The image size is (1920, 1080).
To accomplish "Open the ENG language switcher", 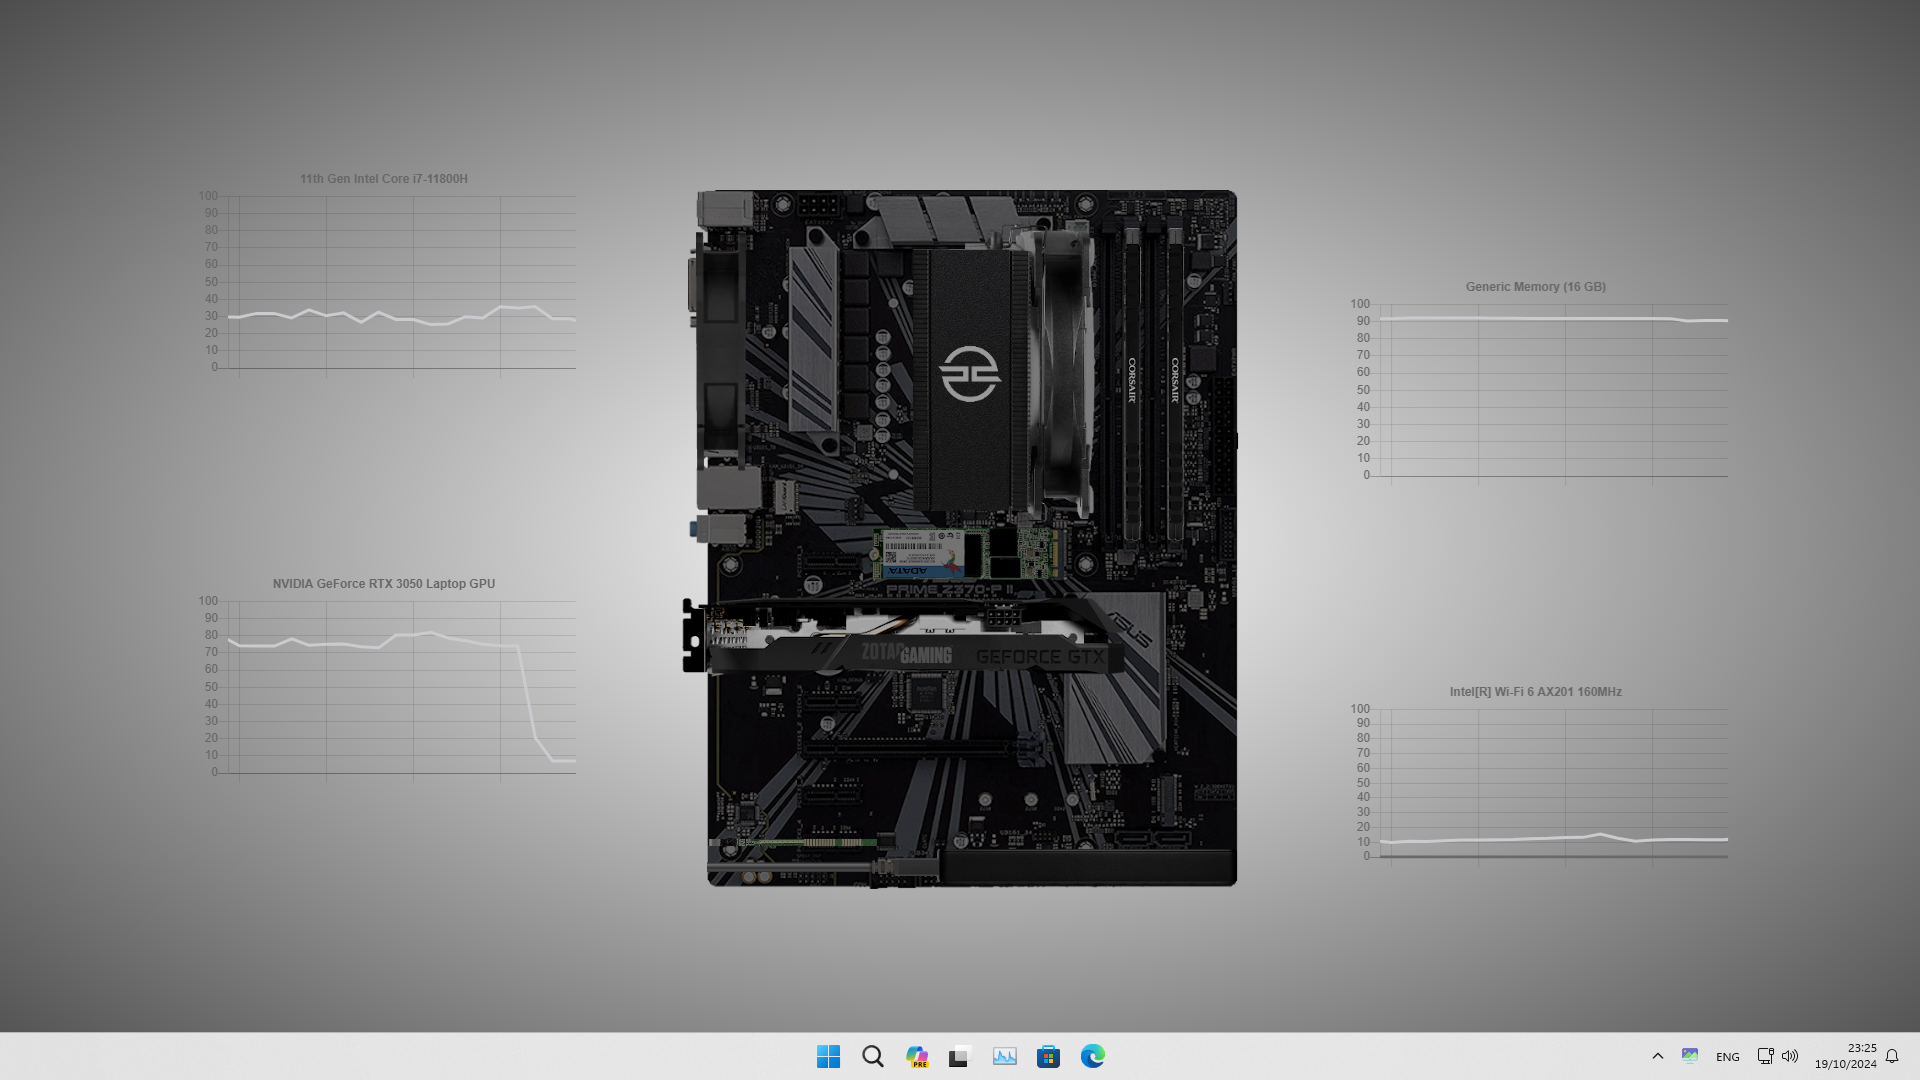I will (1727, 1057).
